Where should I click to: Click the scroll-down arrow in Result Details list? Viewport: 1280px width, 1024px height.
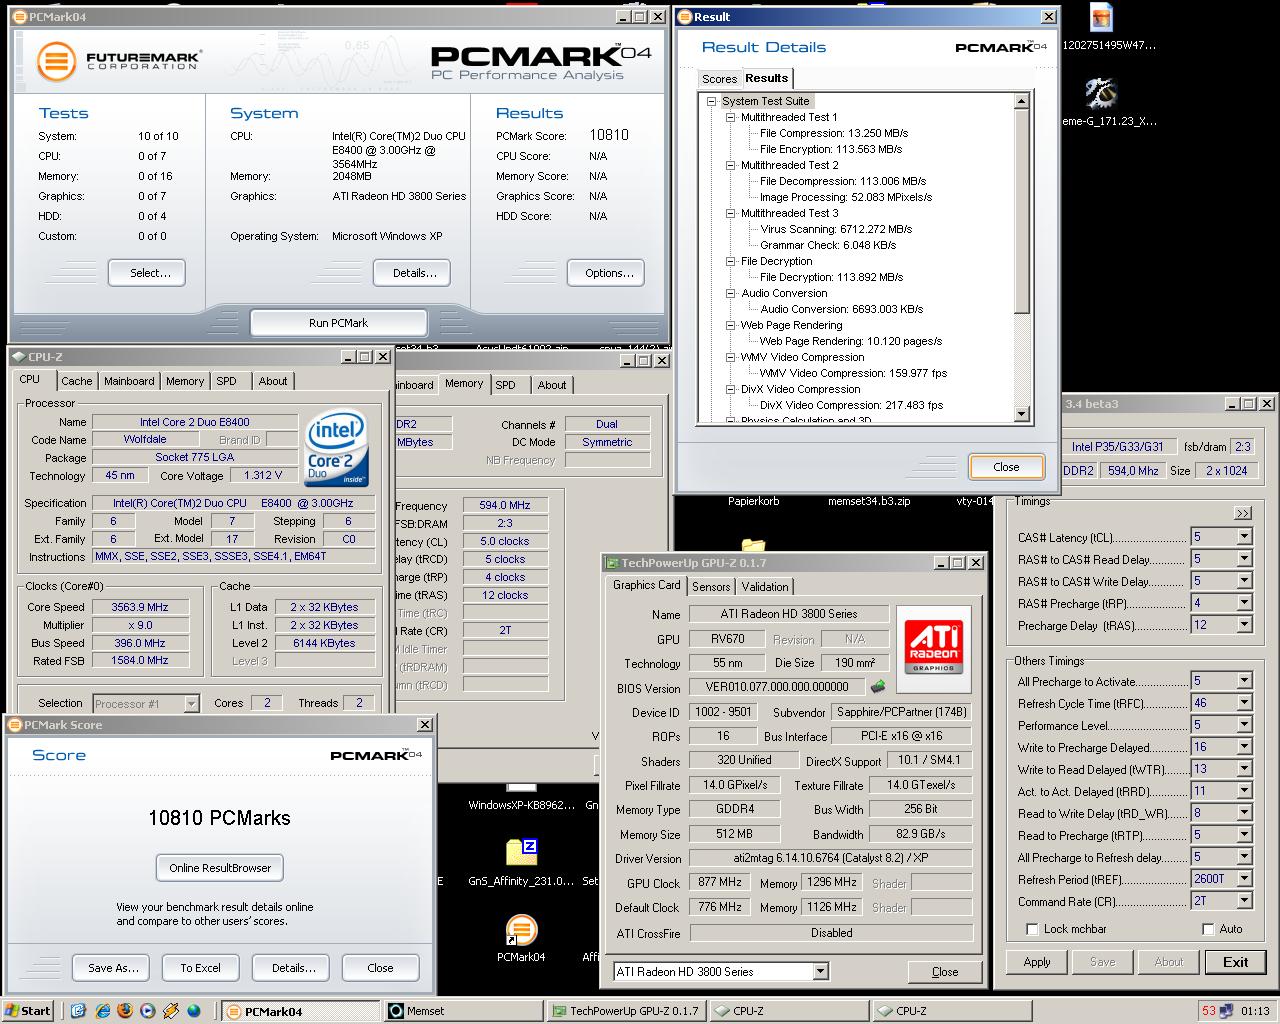[1021, 414]
